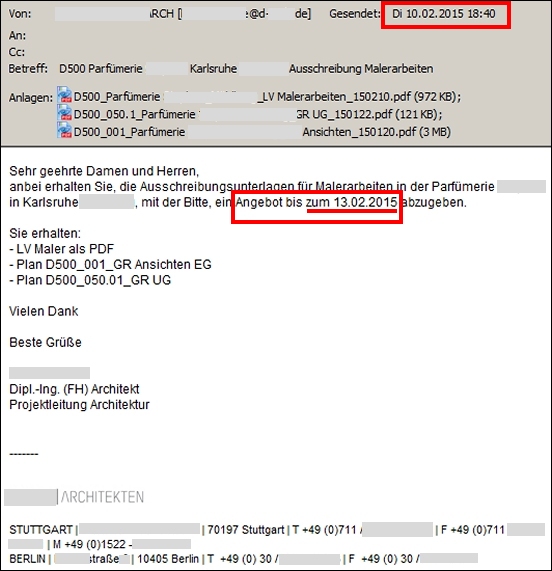Viewport: 552px width, 571px height.
Task: Open PDF icon of Ansichten attachment
Action: pos(64,130)
